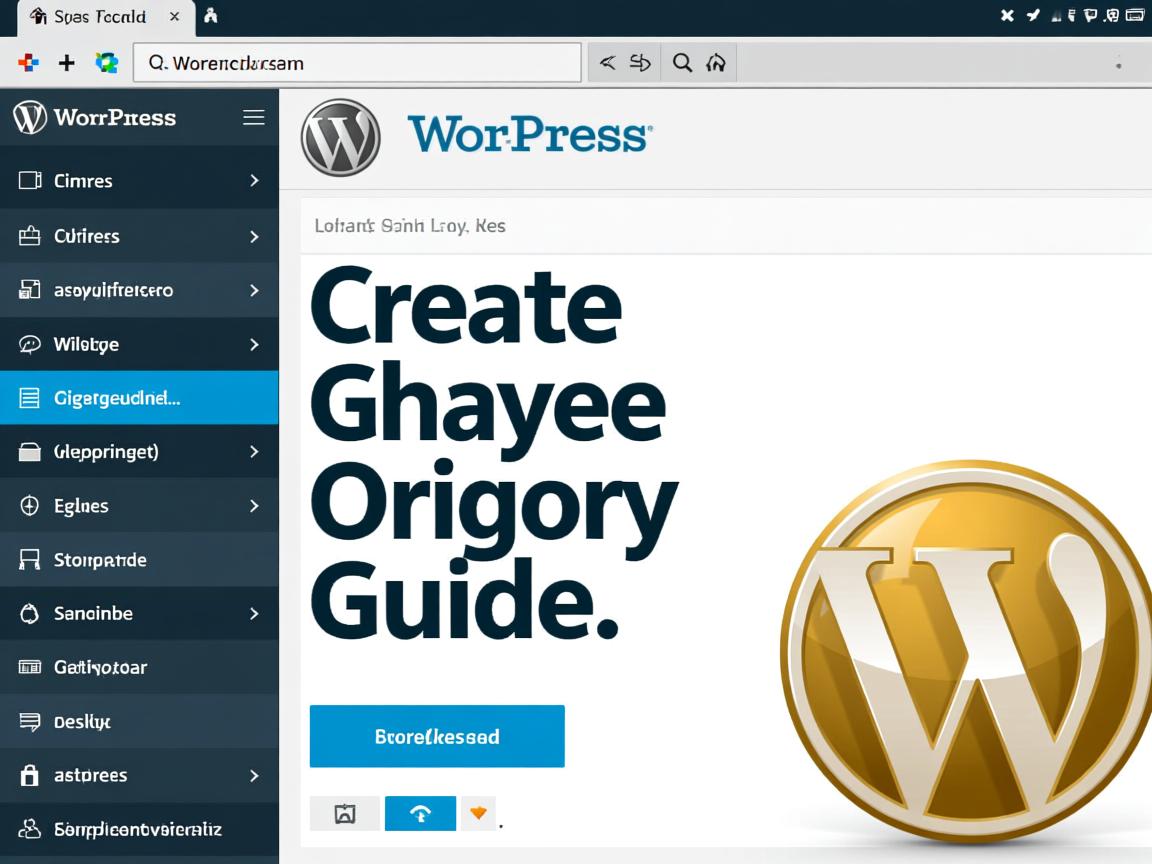Click inside the Worenclursam address bar

355,62
